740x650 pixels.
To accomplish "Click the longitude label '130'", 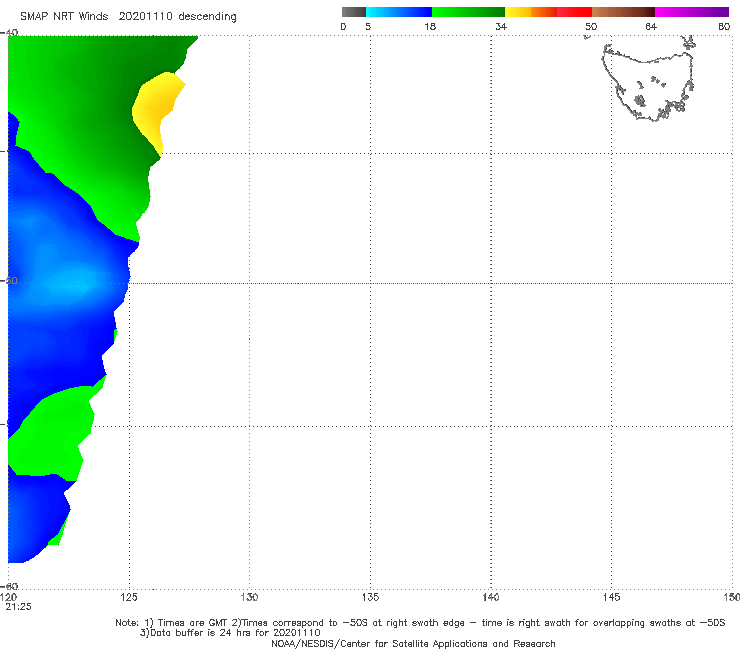I will click(249, 597).
